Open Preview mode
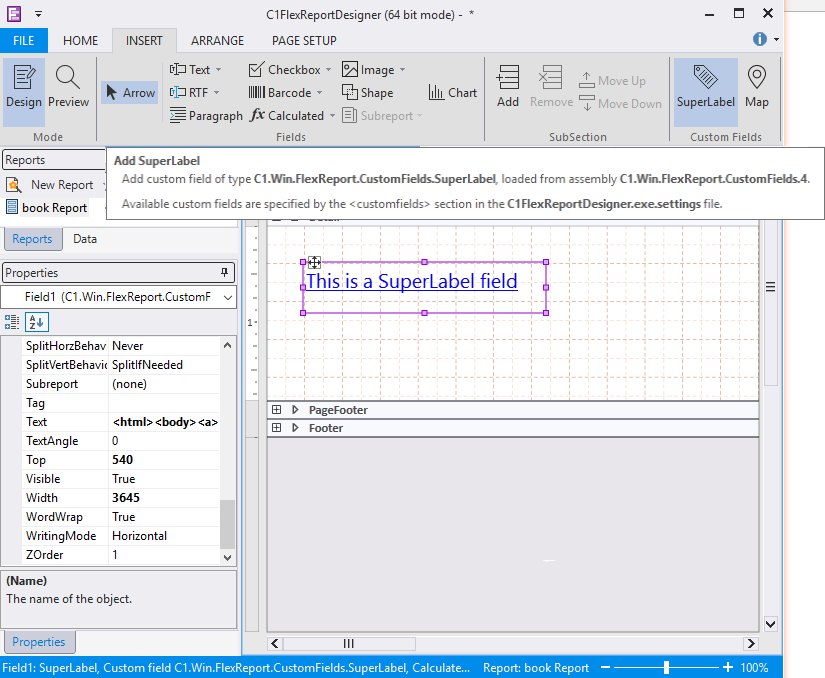 tap(68, 88)
